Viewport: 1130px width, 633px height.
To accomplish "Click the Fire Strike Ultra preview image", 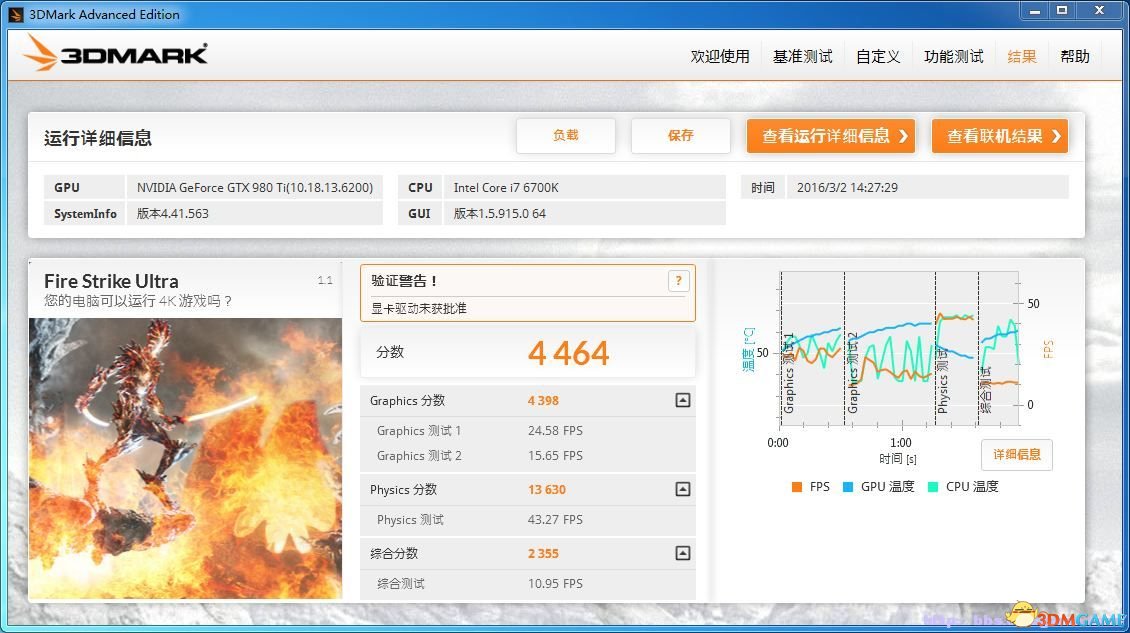I will point(185,459).
